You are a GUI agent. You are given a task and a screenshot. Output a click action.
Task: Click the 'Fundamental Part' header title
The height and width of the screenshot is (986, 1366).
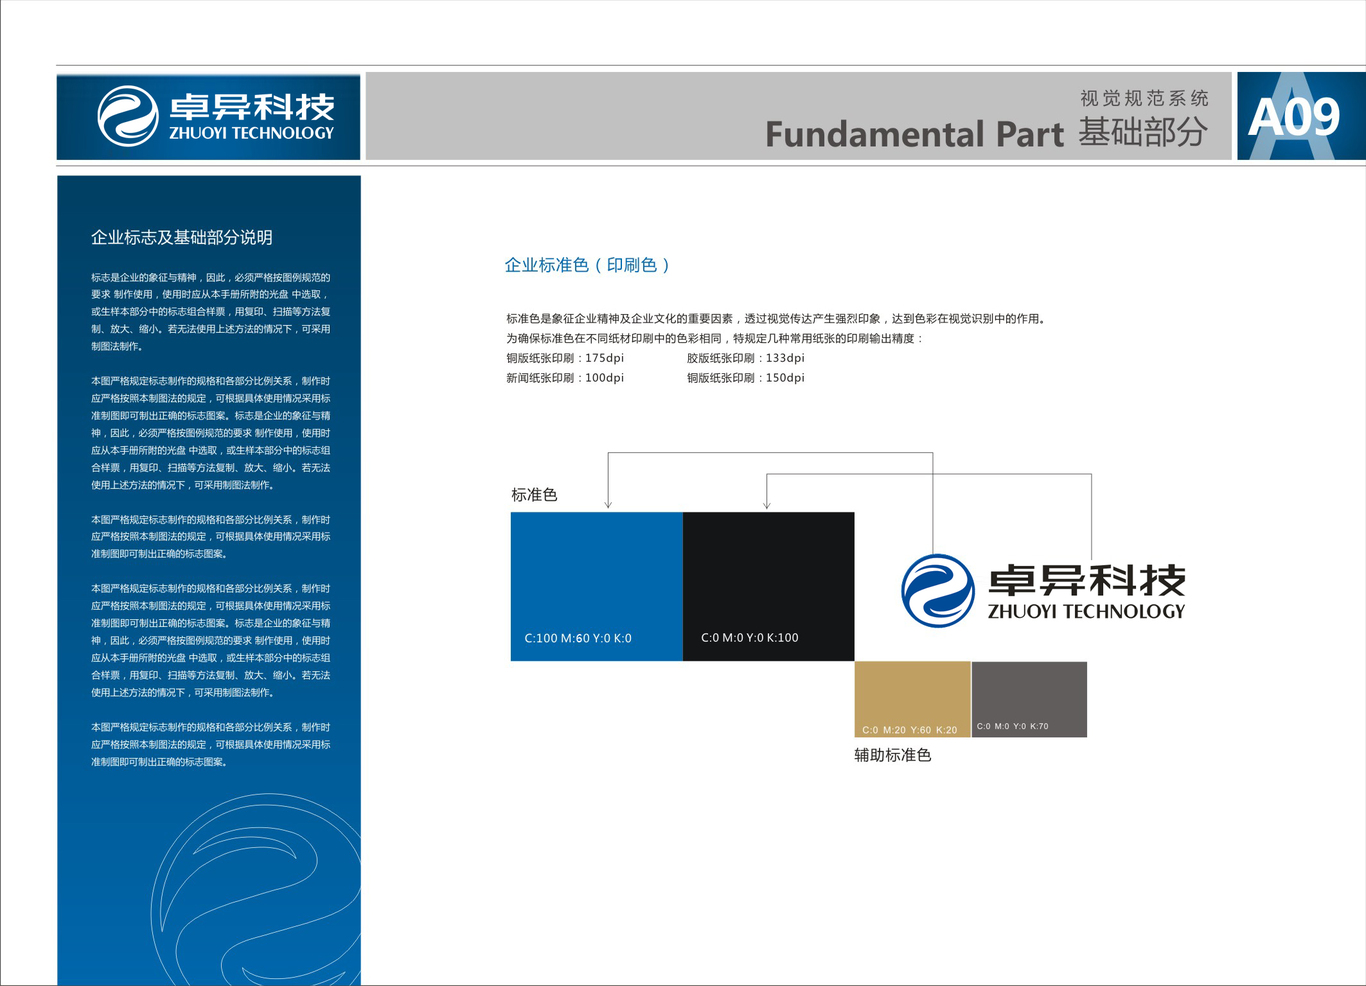[x=914, y=134]
